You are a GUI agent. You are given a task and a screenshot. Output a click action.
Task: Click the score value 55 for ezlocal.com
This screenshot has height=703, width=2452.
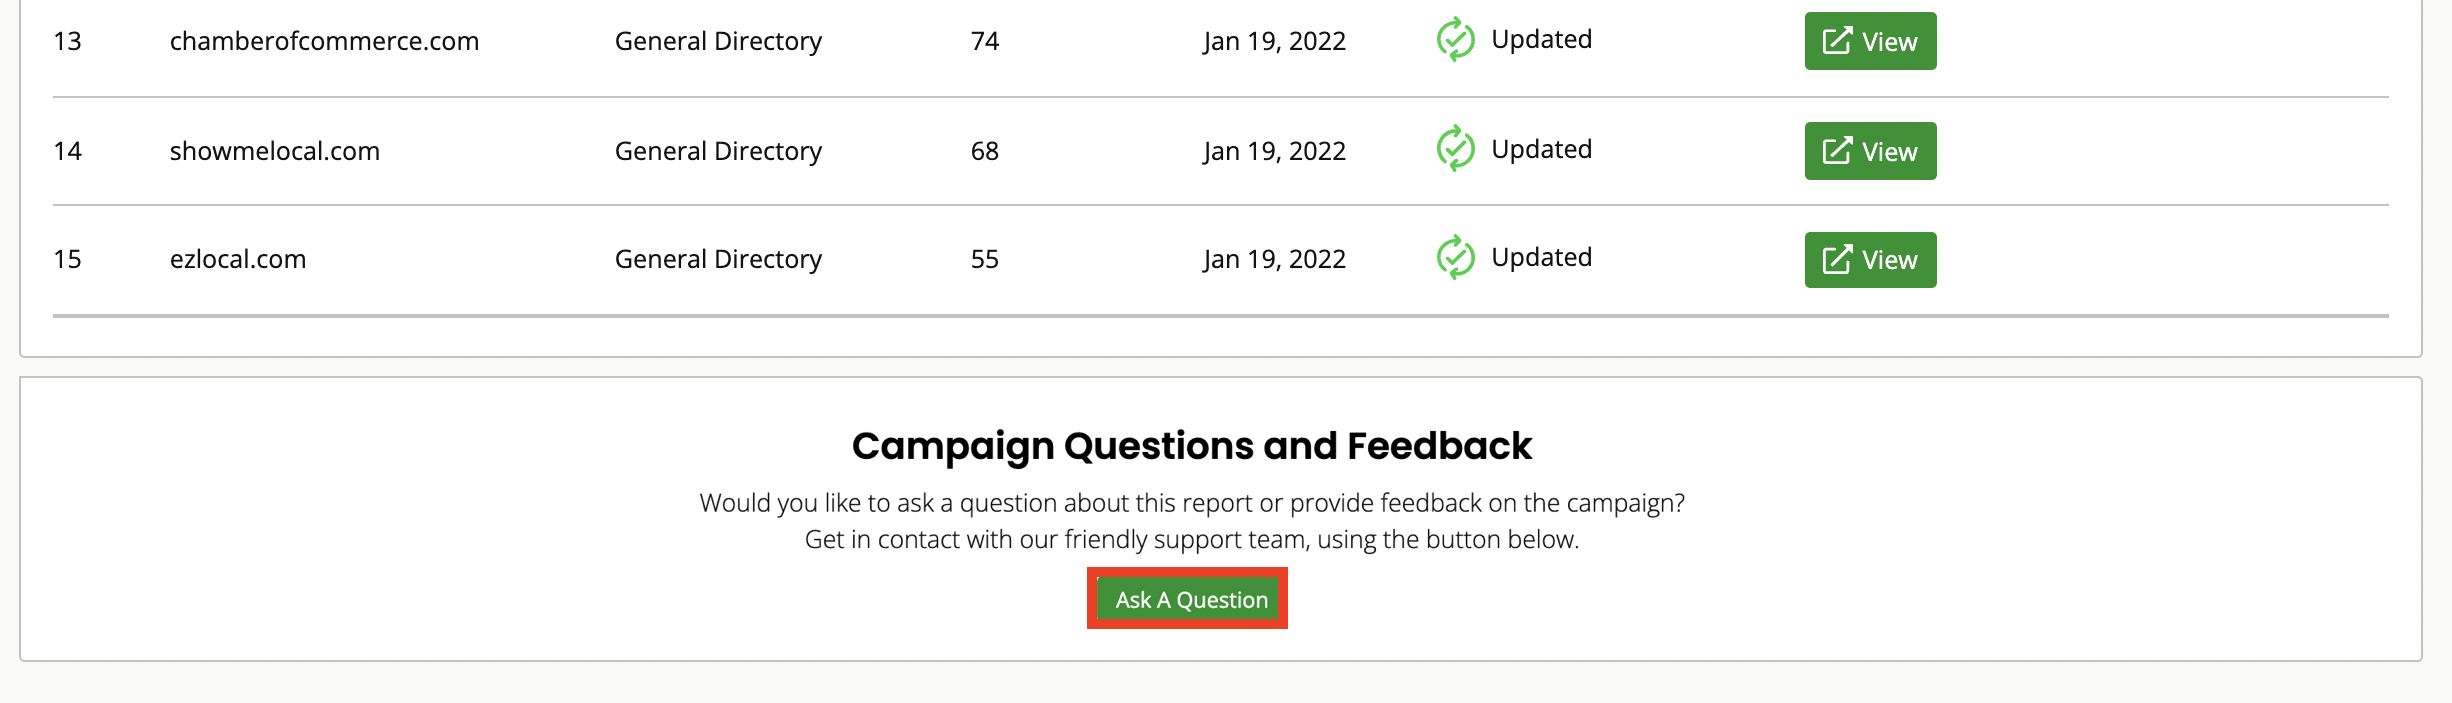pos(984,258)
